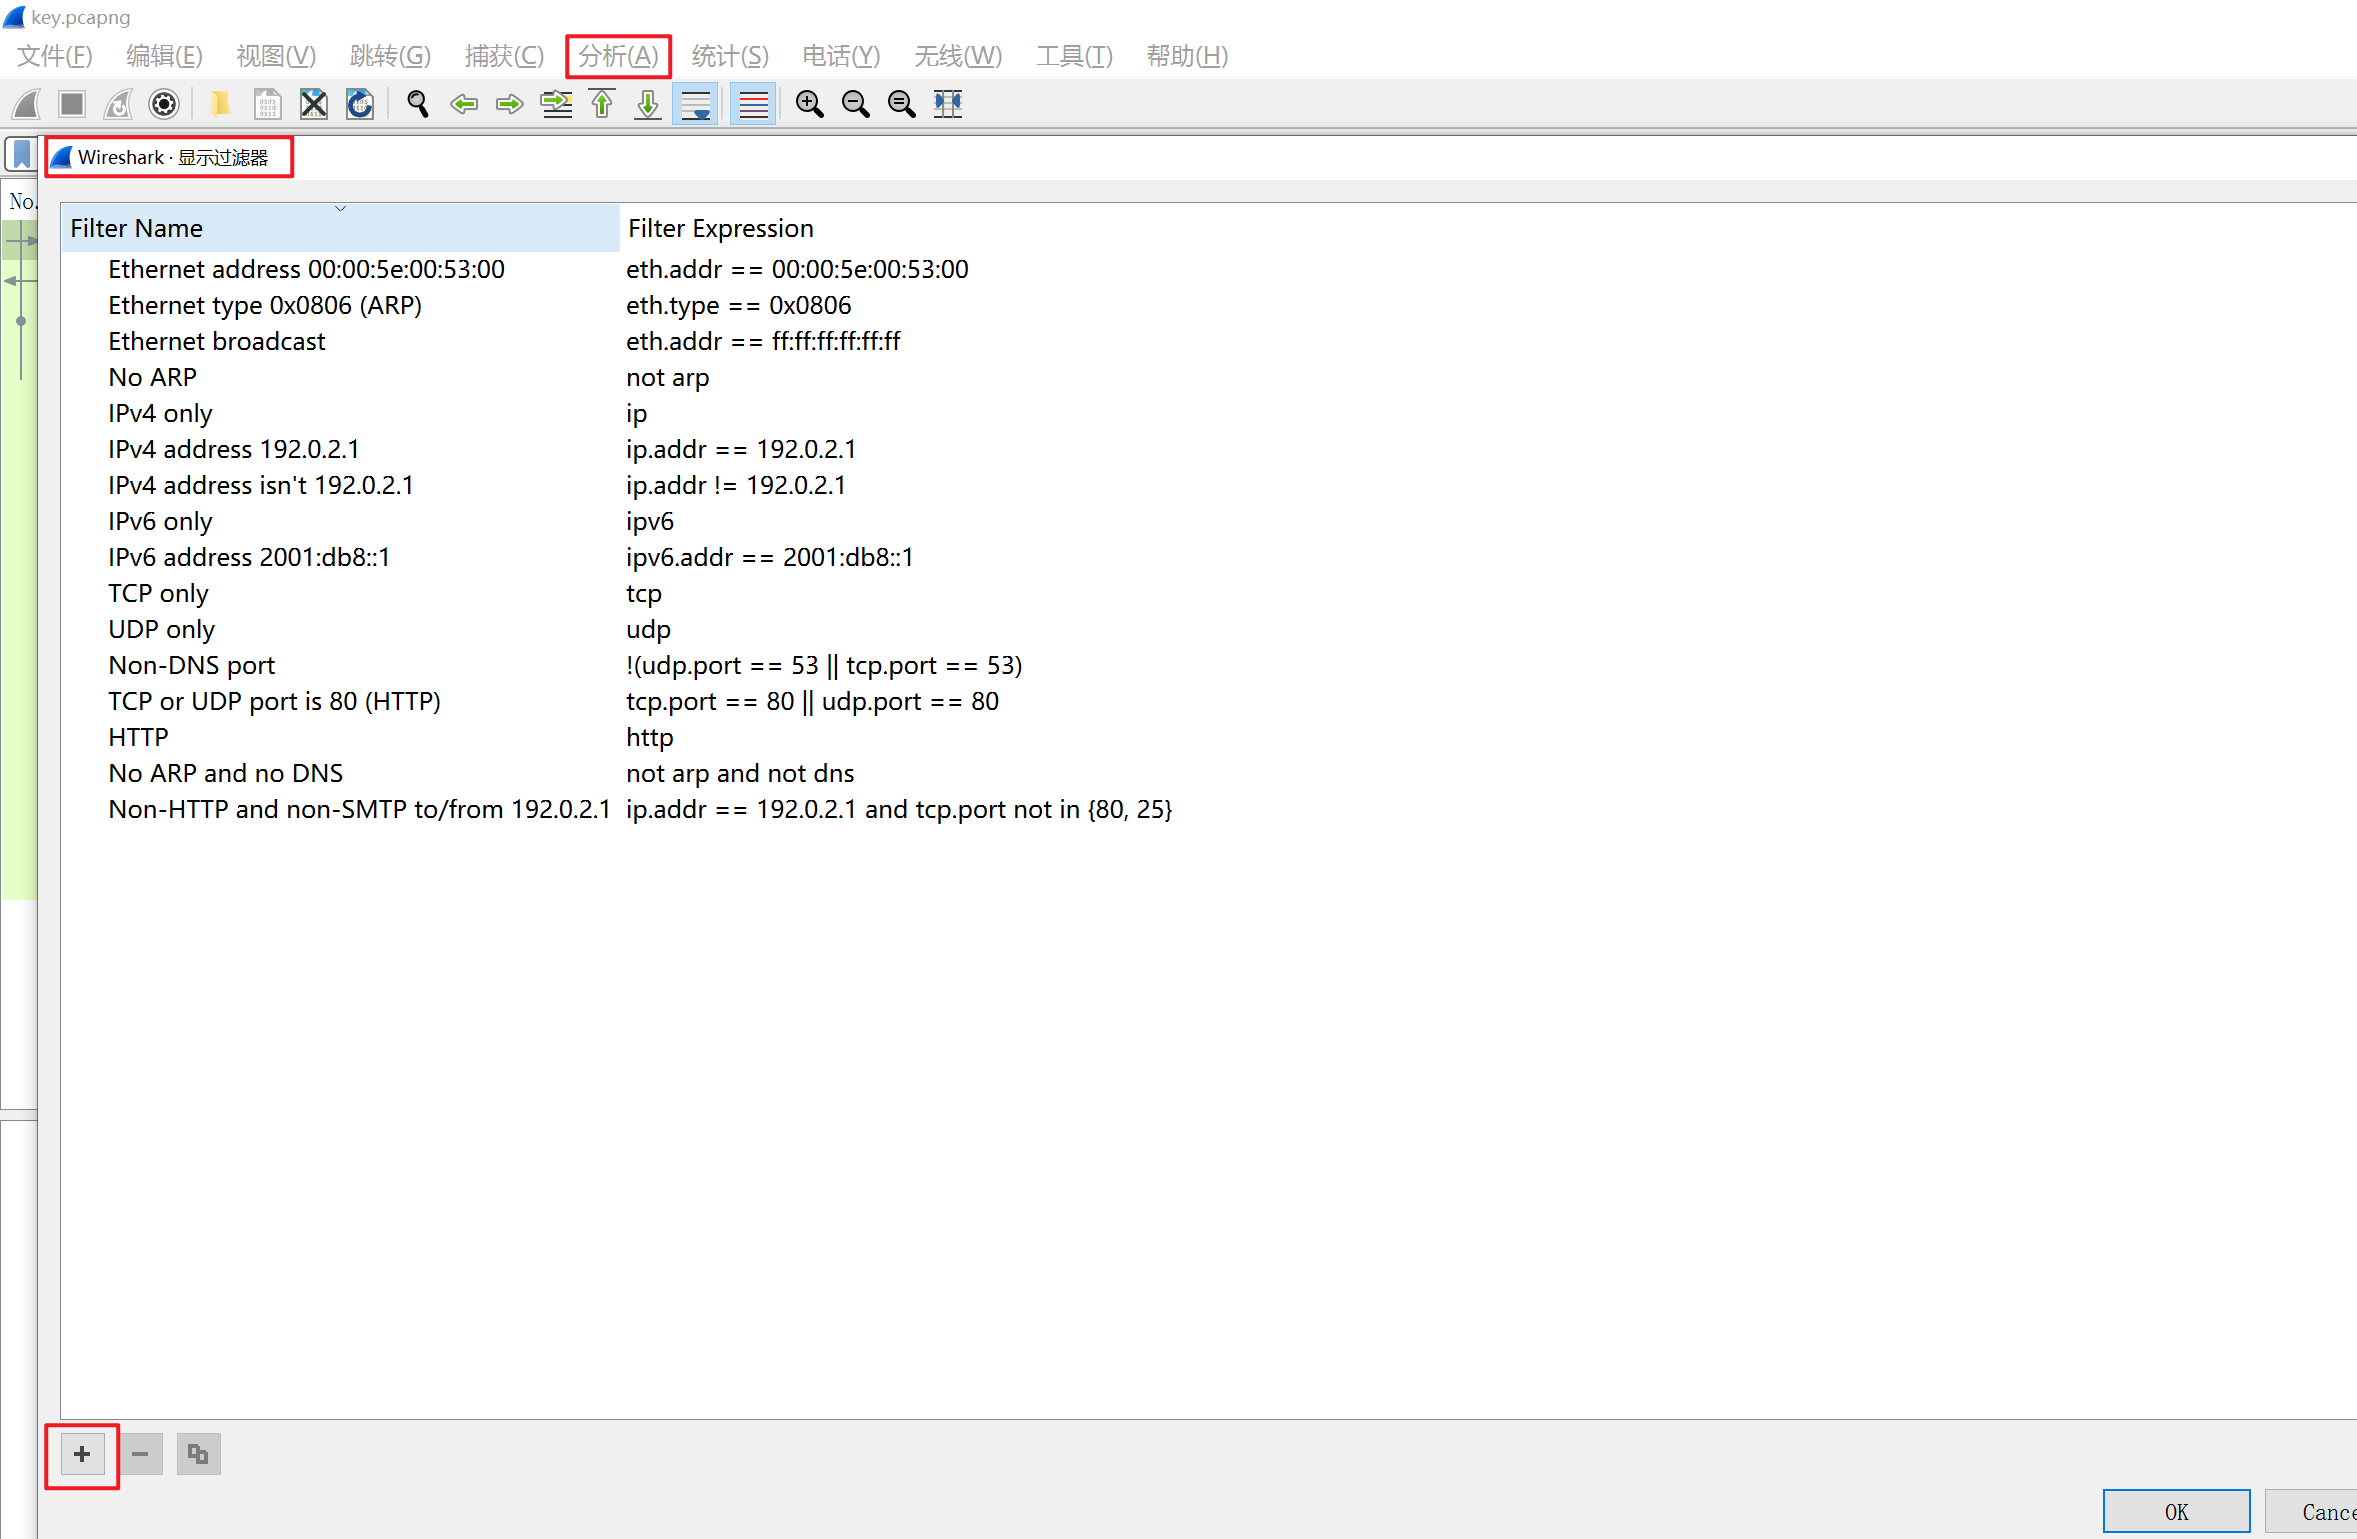Select the 'No ARP' filter row
Viewport: 2357px width, 1539px height.
pyautogui.click(x=152, y=377)
